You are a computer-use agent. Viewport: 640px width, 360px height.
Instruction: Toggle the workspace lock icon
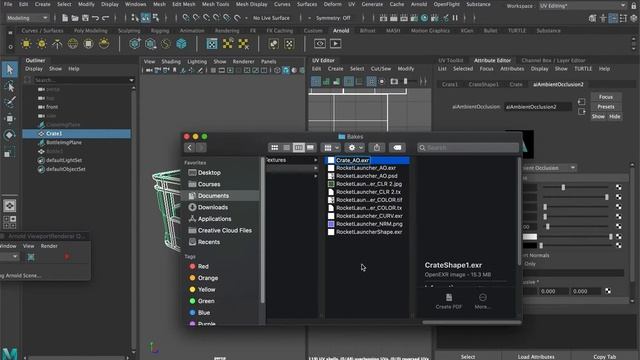click(x=633, y=6)
